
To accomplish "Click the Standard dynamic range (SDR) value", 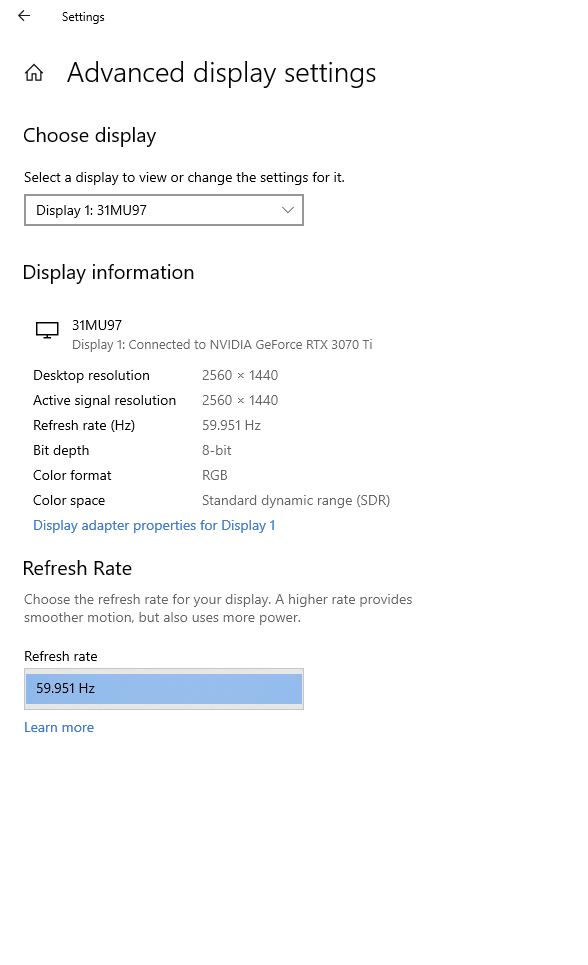I will pyautogui.click(x=296, y=500).
